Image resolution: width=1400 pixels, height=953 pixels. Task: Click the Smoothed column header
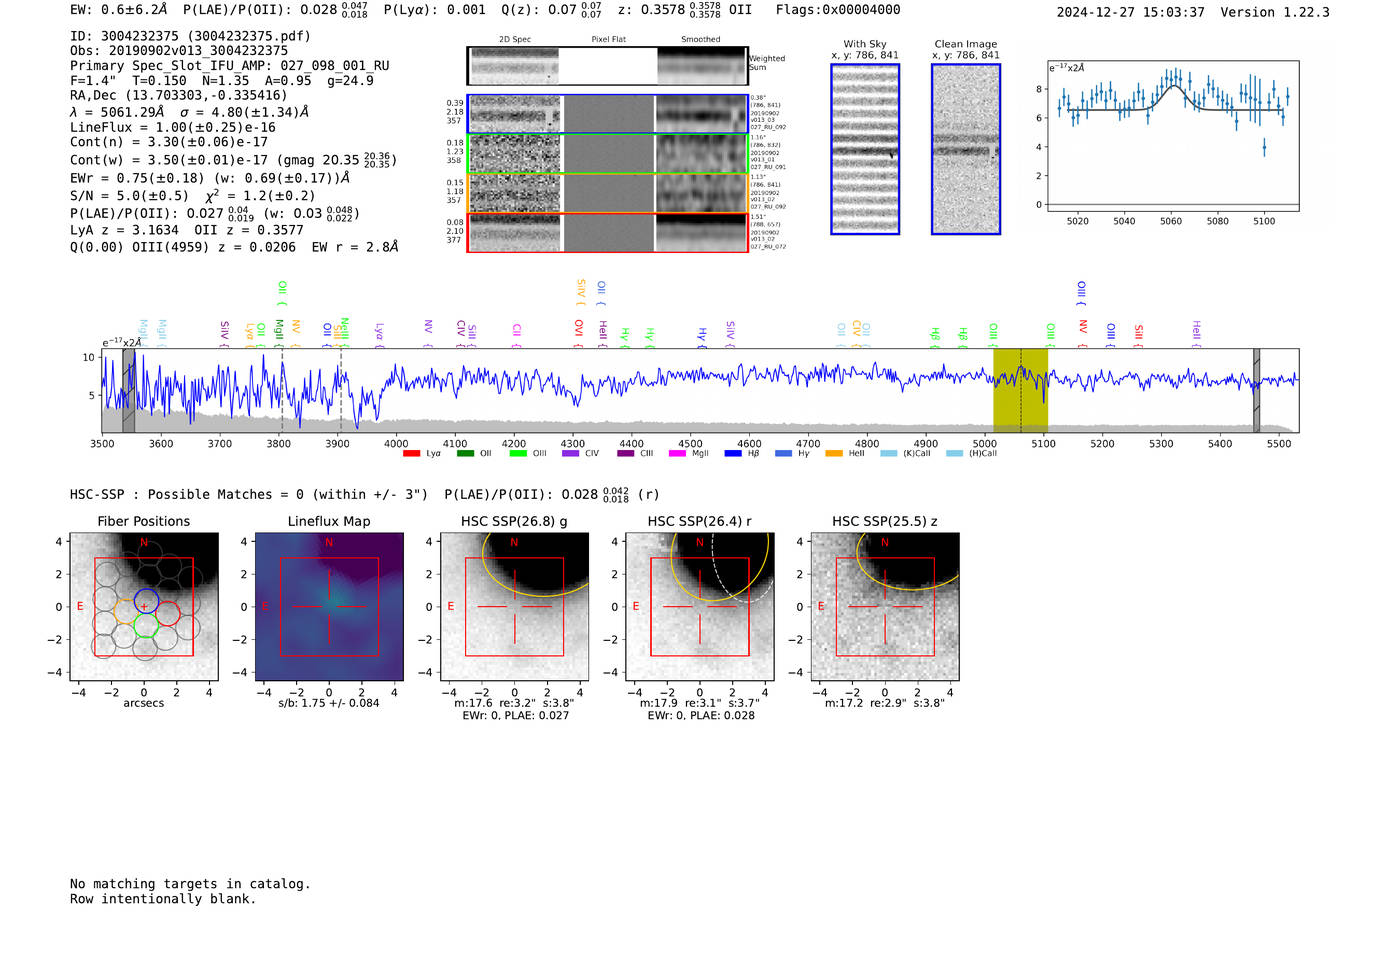pos(700,40)
